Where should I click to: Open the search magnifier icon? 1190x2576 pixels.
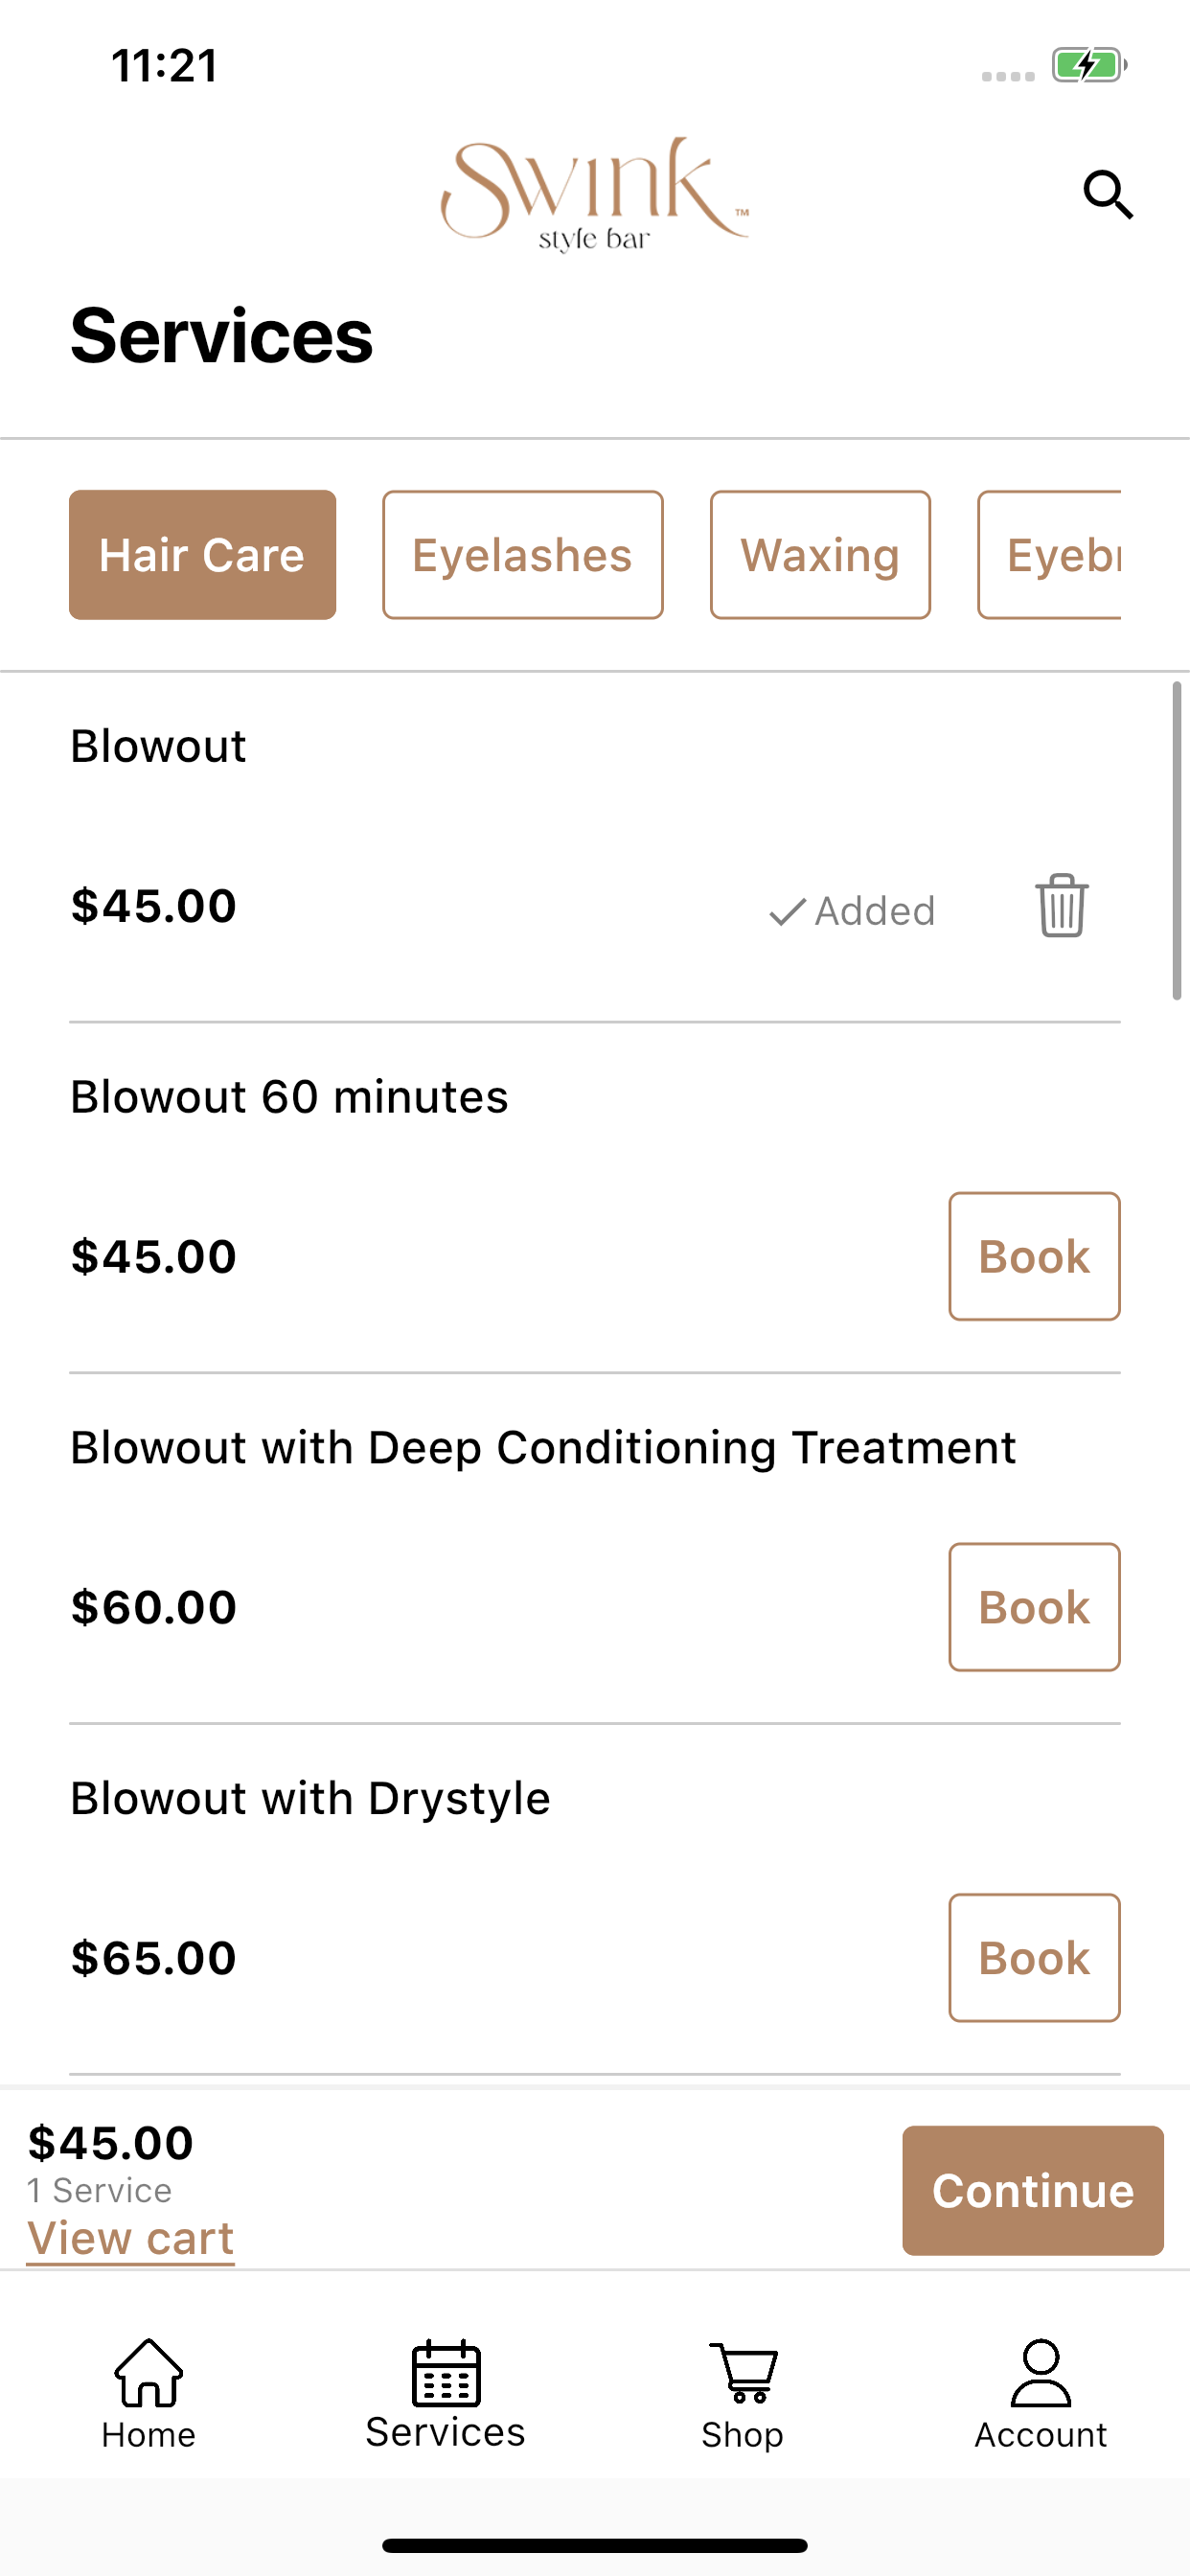[x=1108, y=194]
